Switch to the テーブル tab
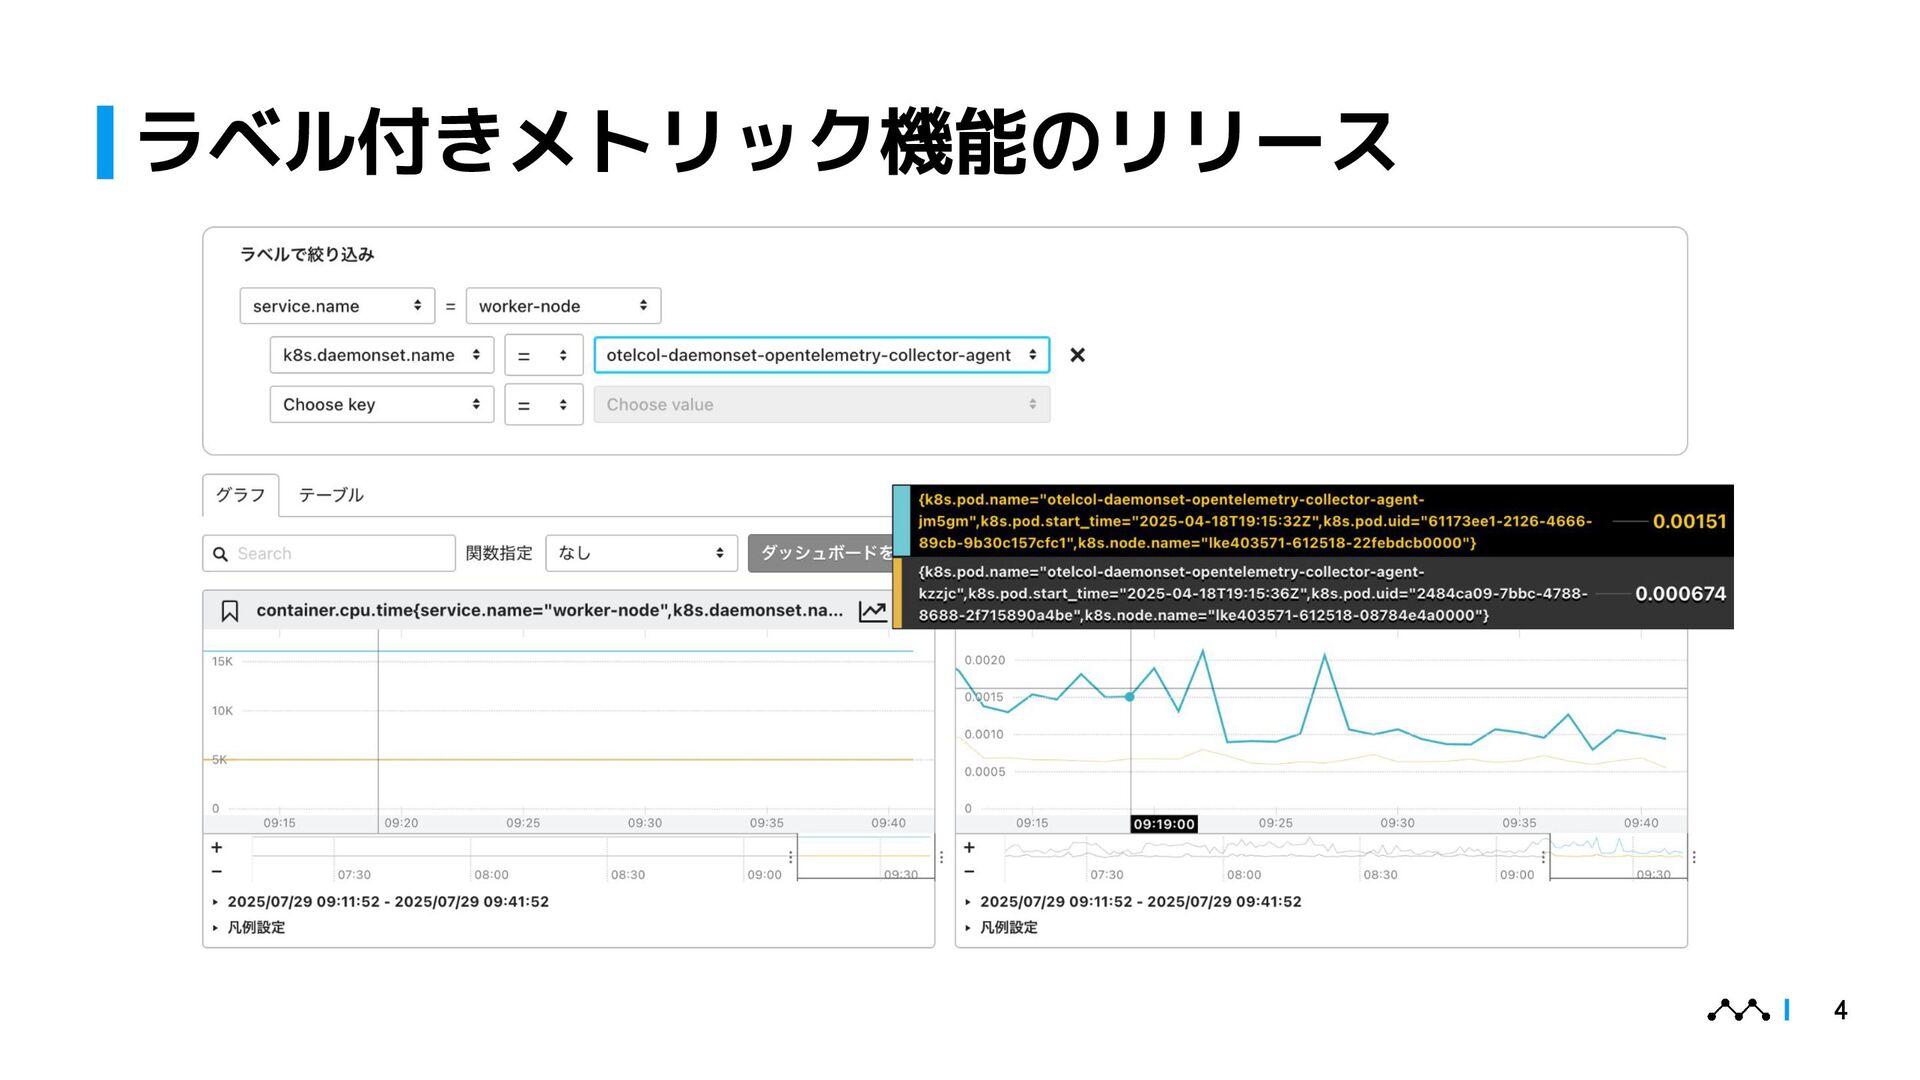 (x=331, y=495)
